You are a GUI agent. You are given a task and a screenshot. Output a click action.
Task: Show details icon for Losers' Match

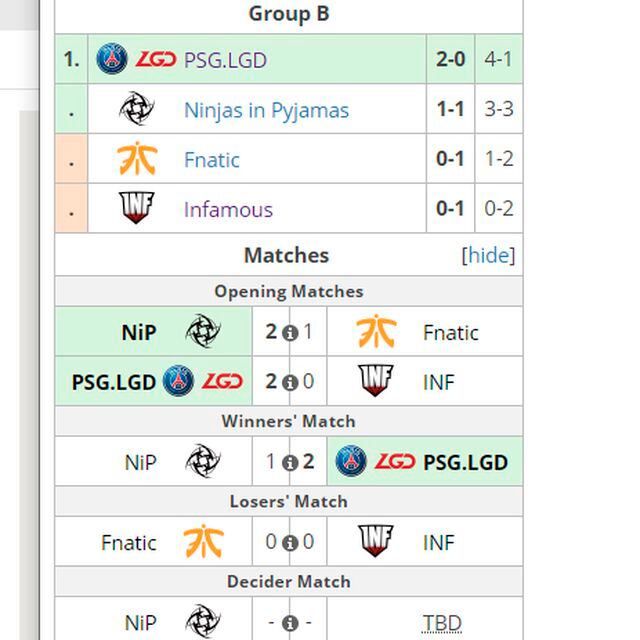coord(290,543)
